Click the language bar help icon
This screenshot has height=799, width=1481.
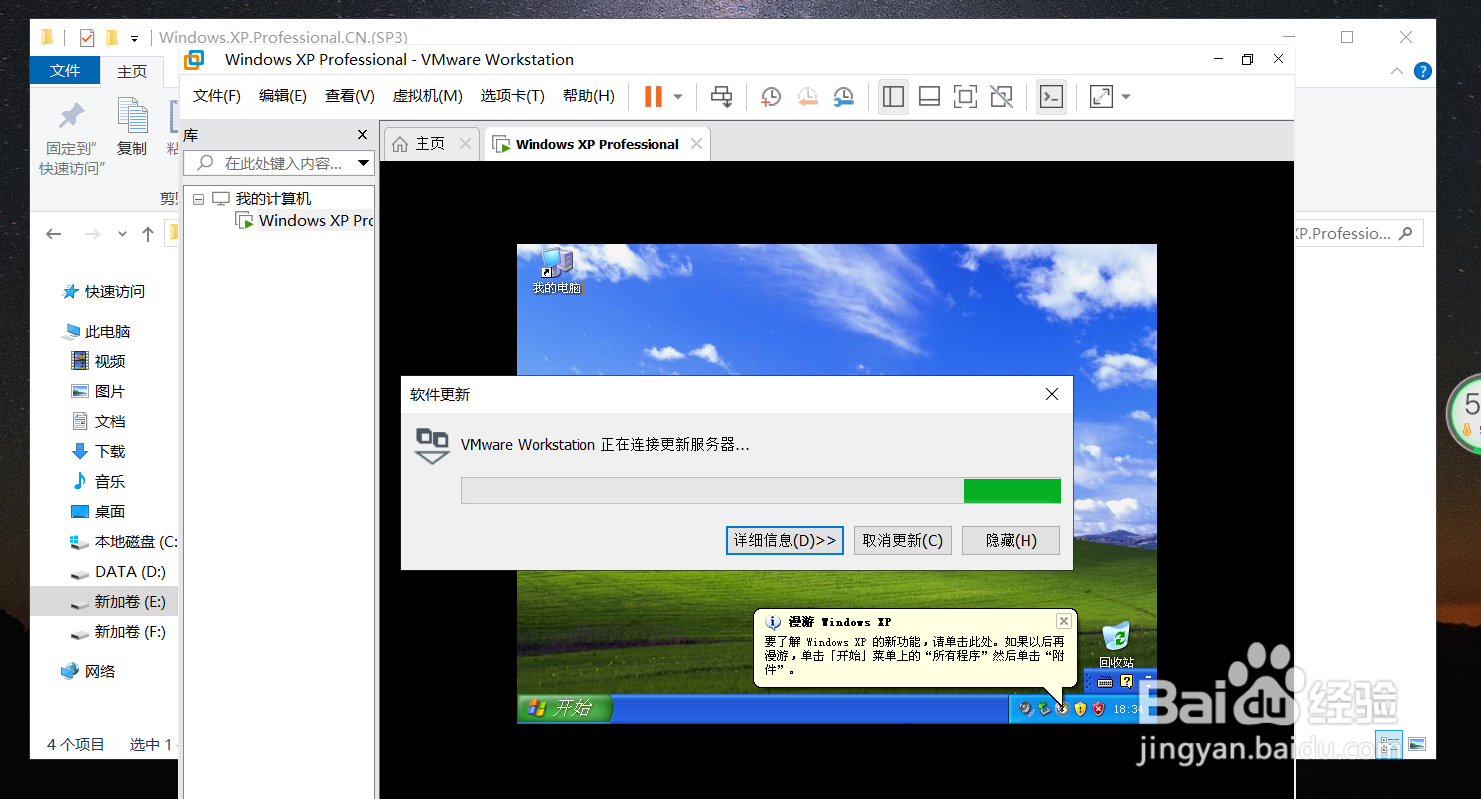(x=1126, y=681)
